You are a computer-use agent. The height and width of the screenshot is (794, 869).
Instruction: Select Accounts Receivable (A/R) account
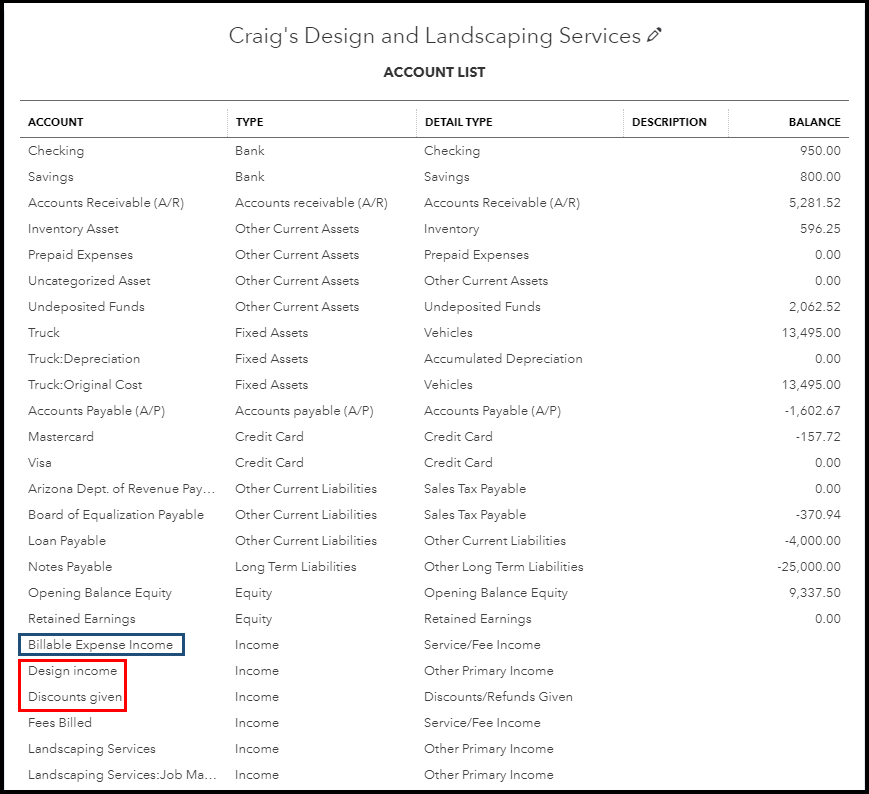tap(106, 203)
